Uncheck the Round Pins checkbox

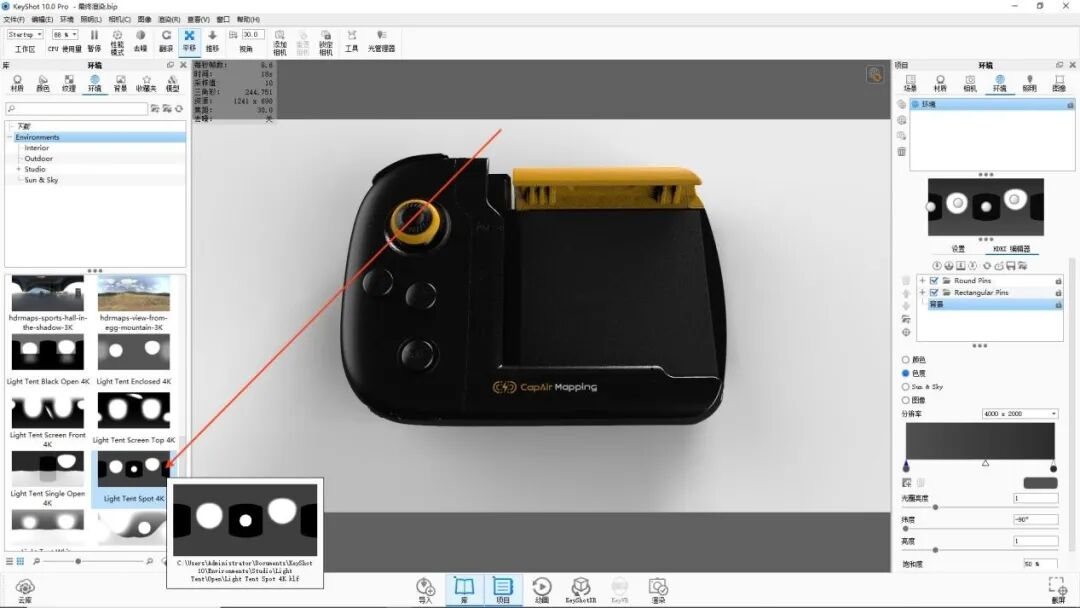pos(933,281)
